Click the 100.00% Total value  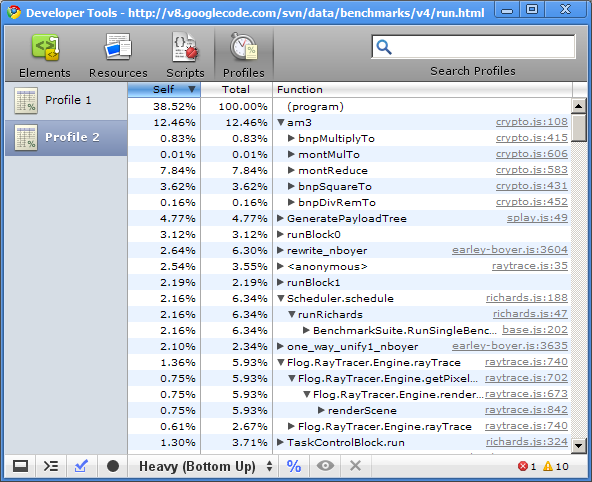pyautogui.click(x=243, y=107)
